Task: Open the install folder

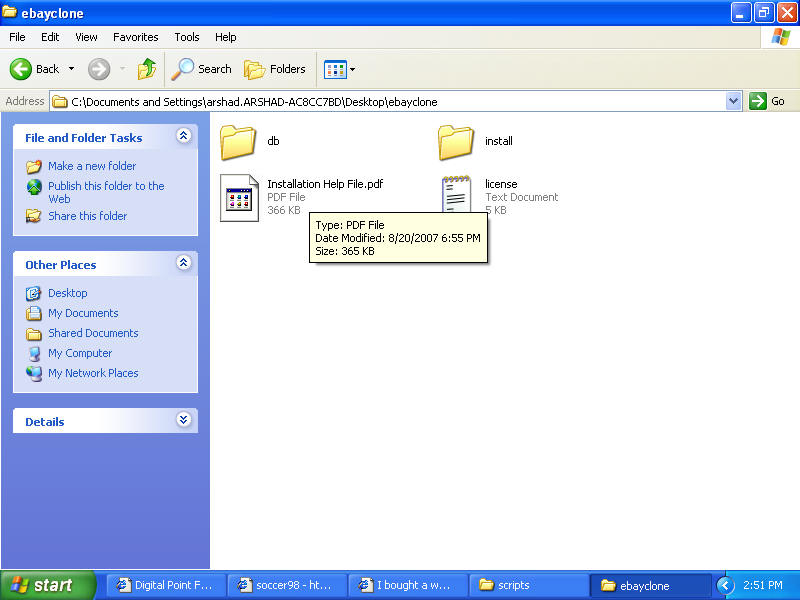Action: tap(456, 142)
